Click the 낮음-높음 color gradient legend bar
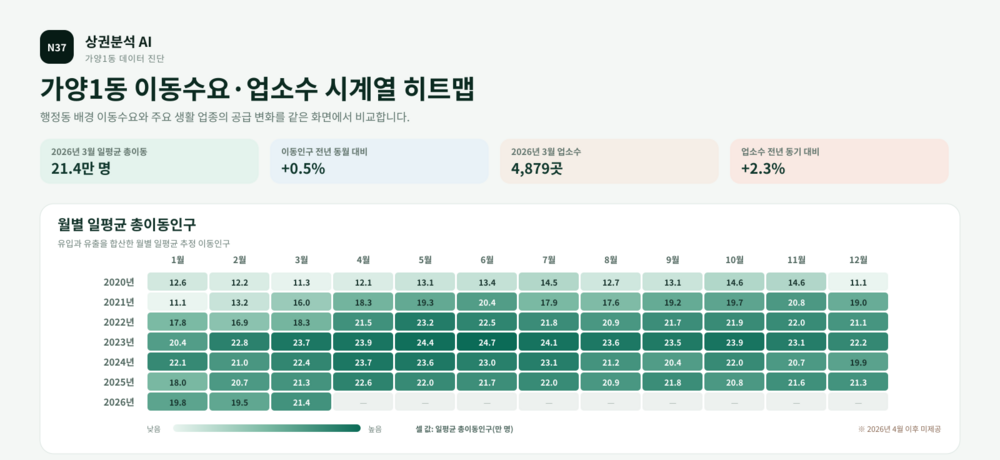1000x460 pixels. (267, 429)
